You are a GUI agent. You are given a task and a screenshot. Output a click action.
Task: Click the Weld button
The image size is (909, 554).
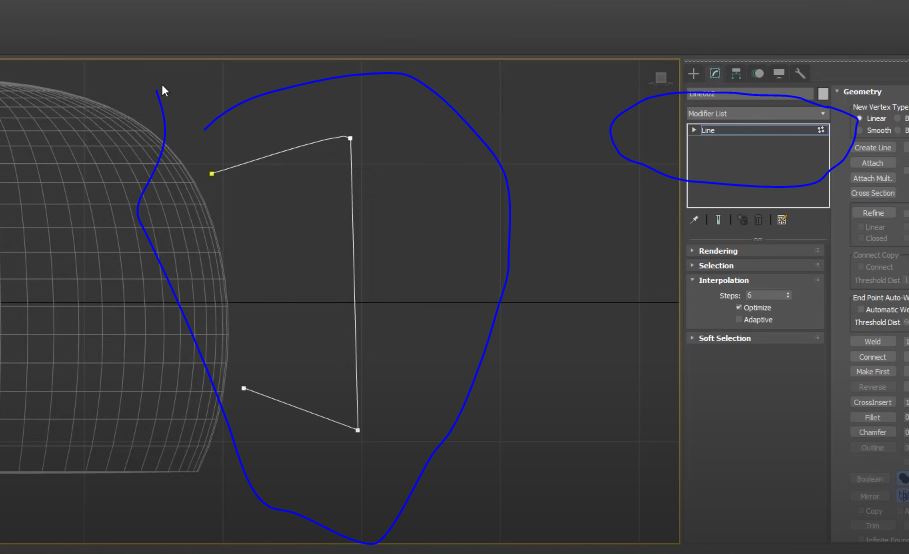[x=873, y=342]
